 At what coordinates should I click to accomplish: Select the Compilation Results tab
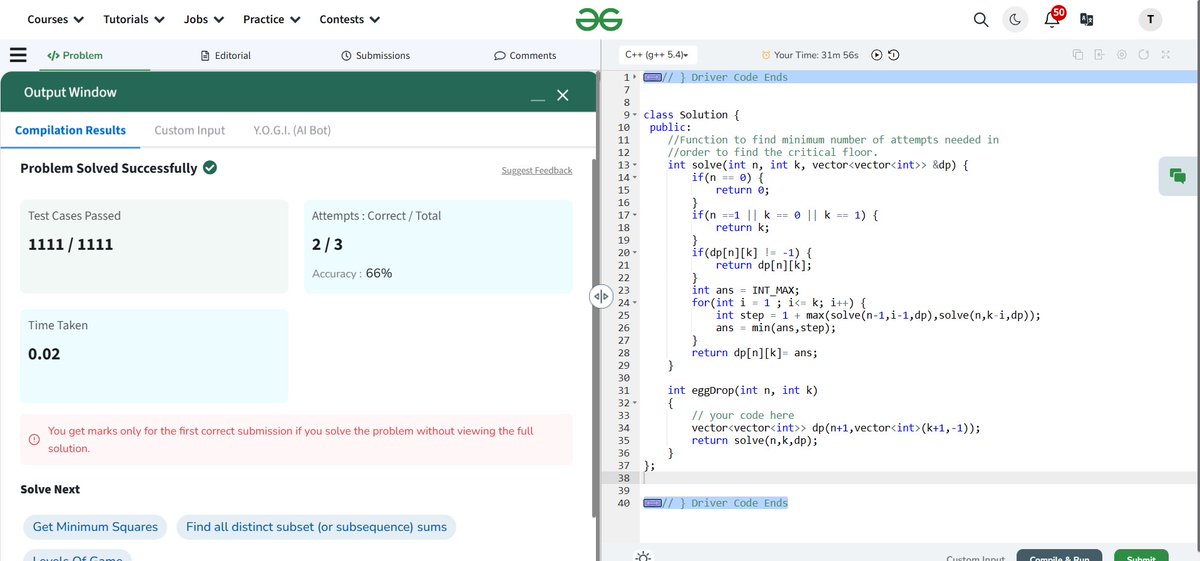70,130
